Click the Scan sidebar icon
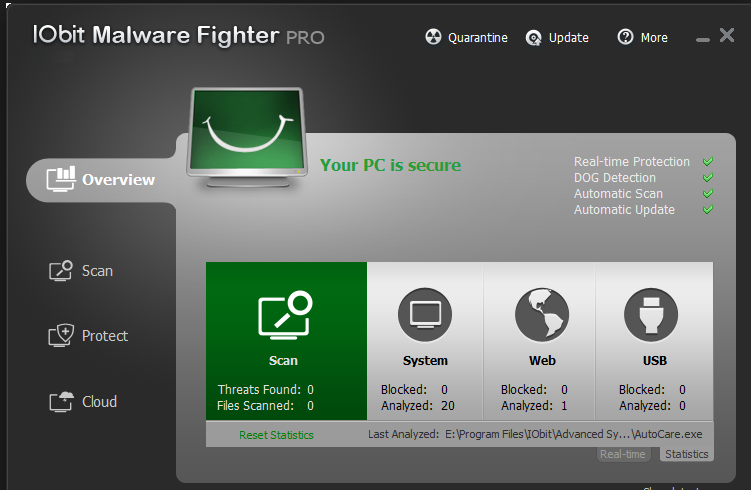 point(60,271)
